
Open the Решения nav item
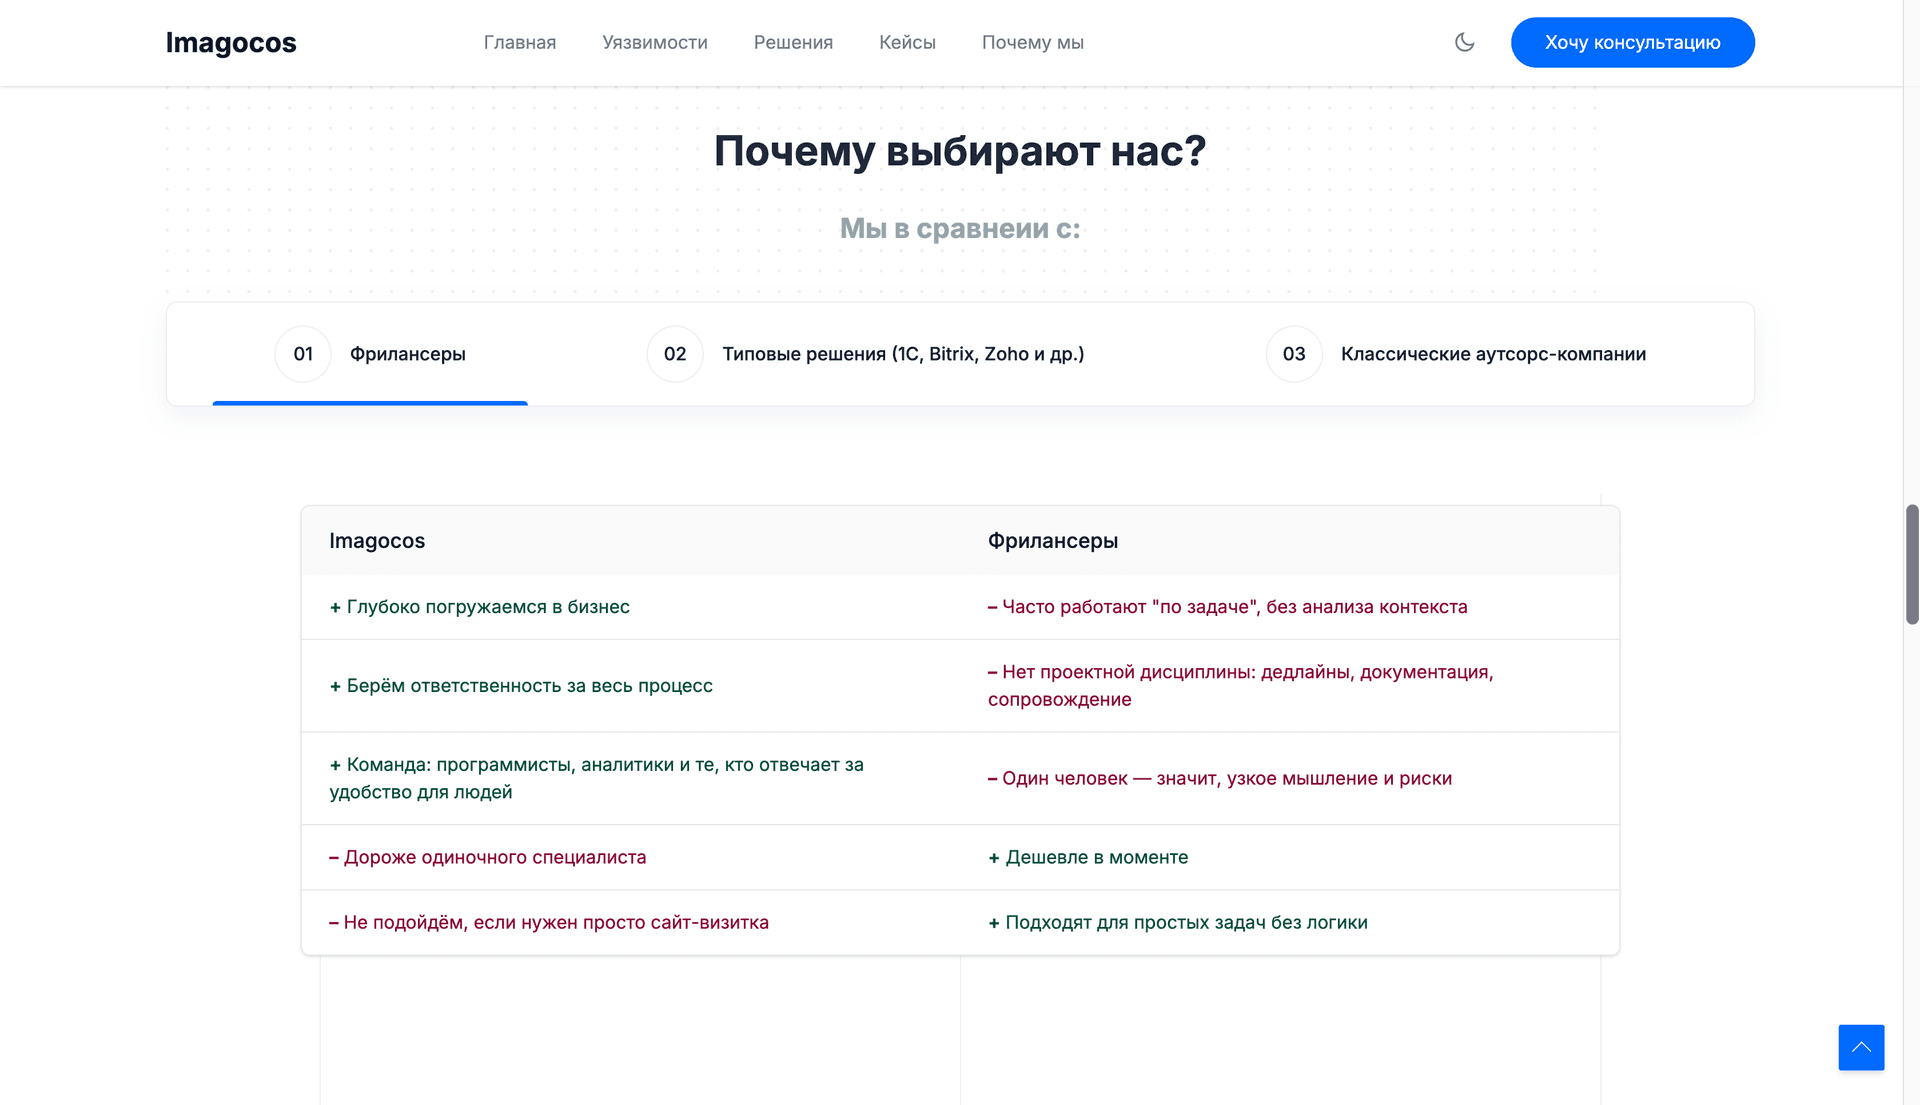[793, 42]
